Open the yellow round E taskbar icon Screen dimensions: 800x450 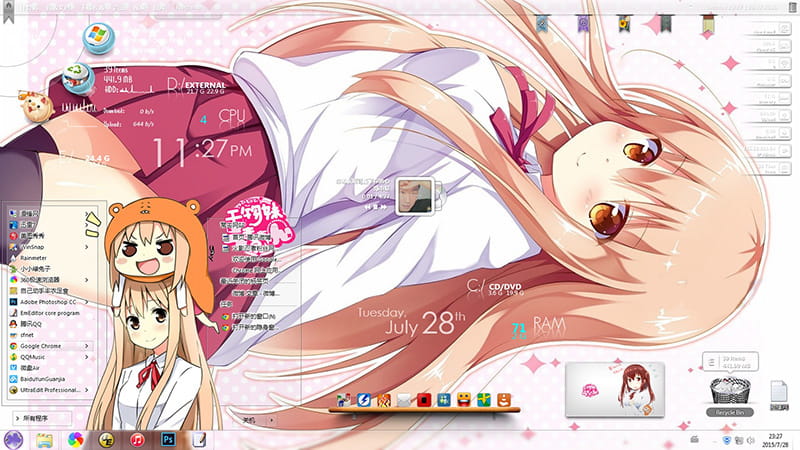106,440
